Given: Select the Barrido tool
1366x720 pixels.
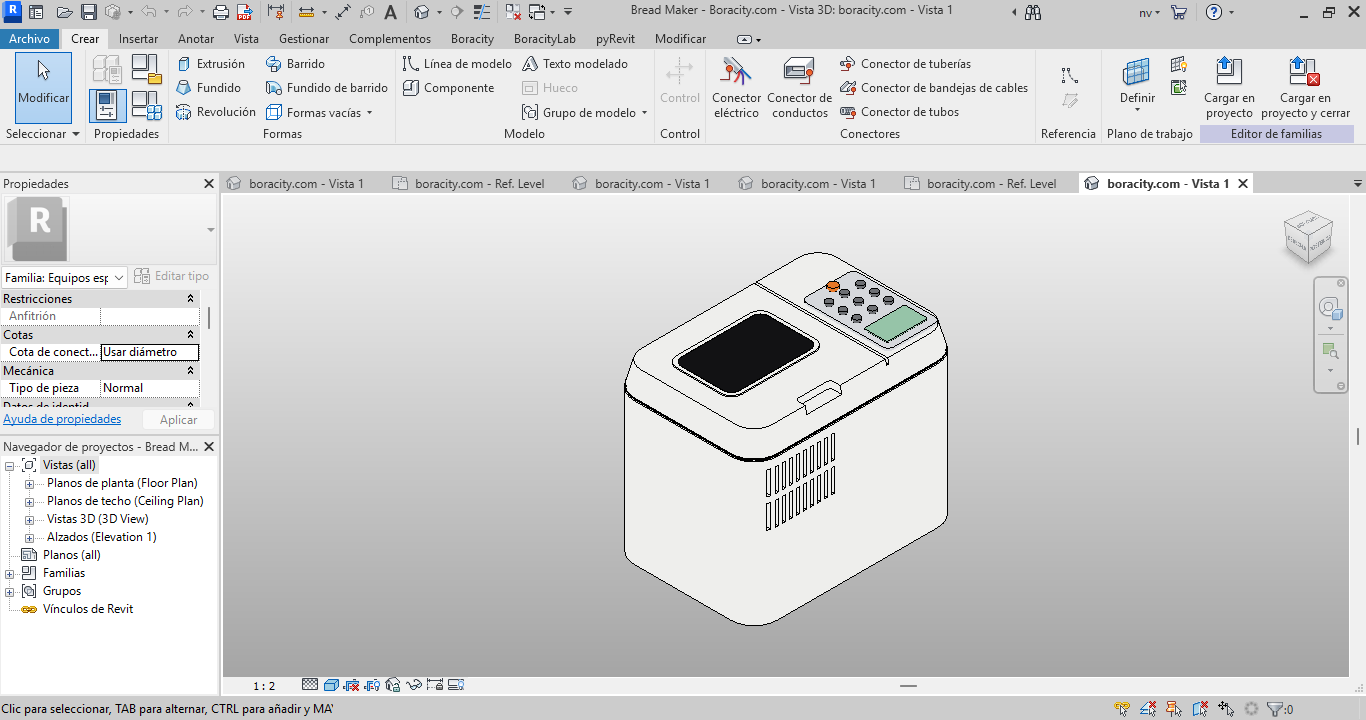Looking at the screenshot, I should (295, 64).
